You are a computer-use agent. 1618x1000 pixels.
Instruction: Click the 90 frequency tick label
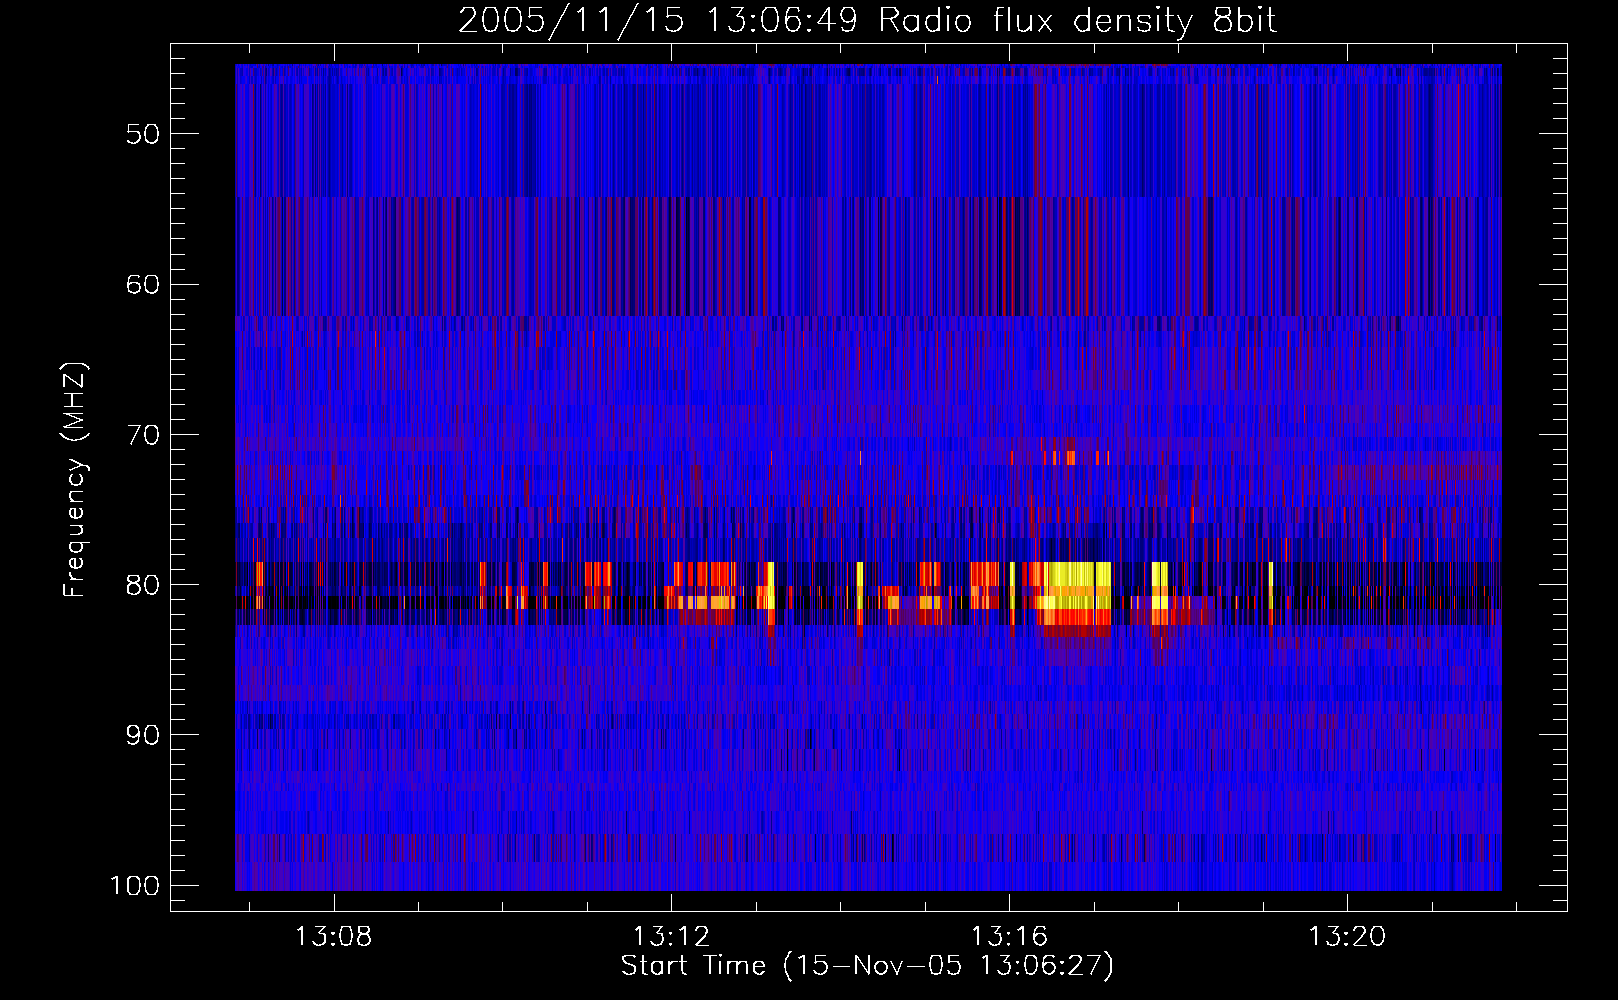coord(143,735)
